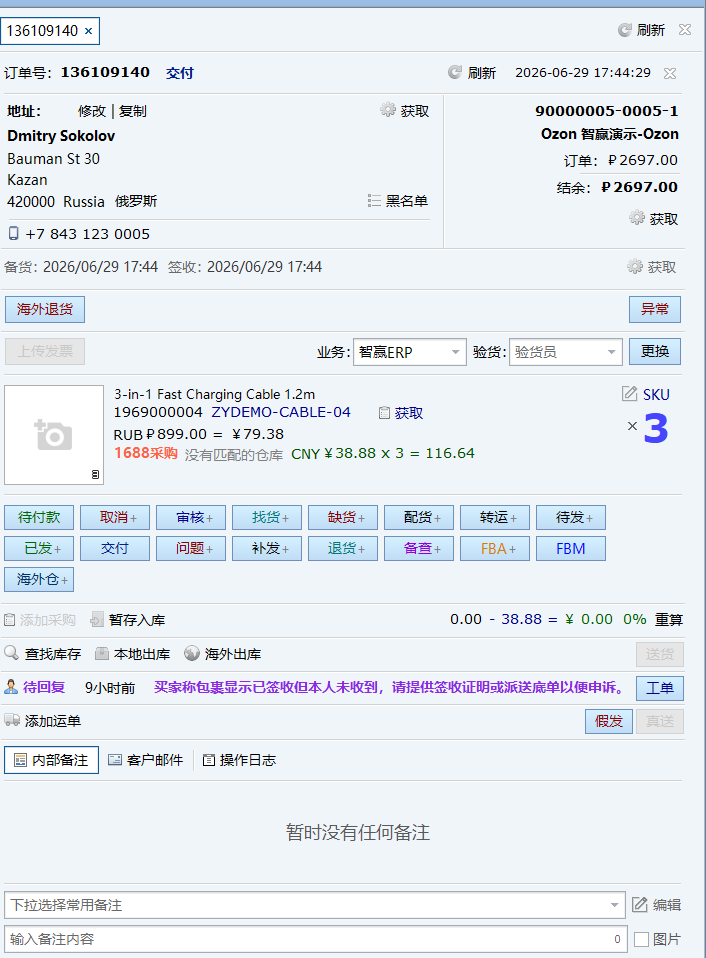Screen dimensions: 706x958
Task: Click the 退货+ status button
Action: click(x=343, y=549)
